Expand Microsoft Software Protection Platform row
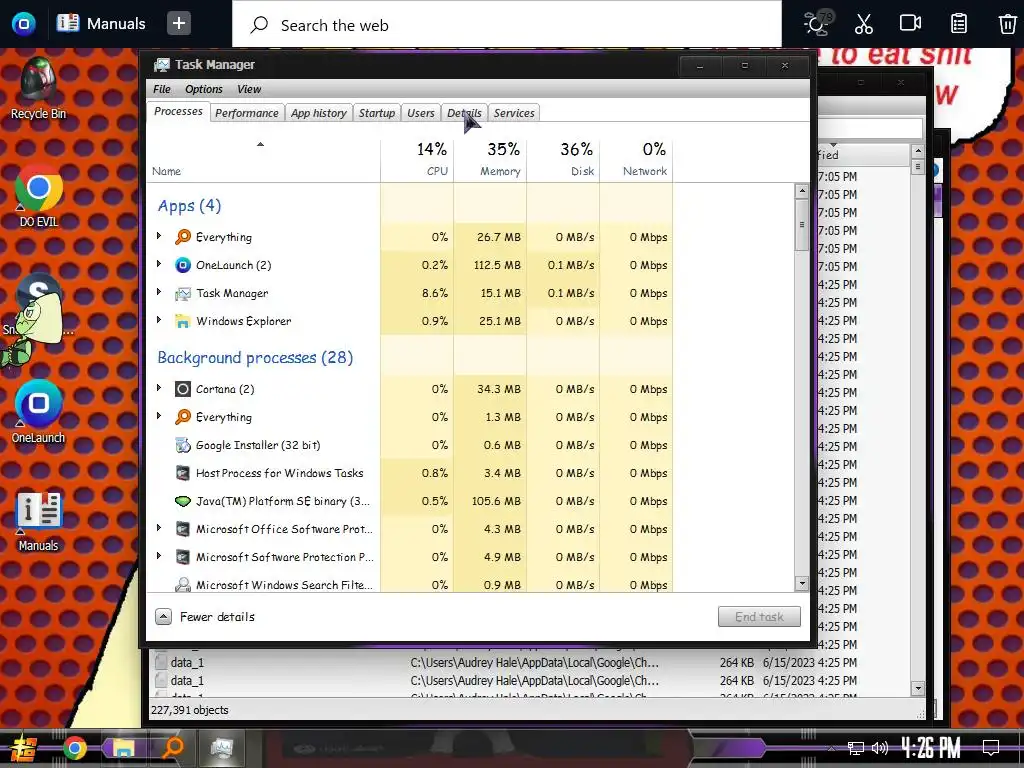 [x=159, y=556]
